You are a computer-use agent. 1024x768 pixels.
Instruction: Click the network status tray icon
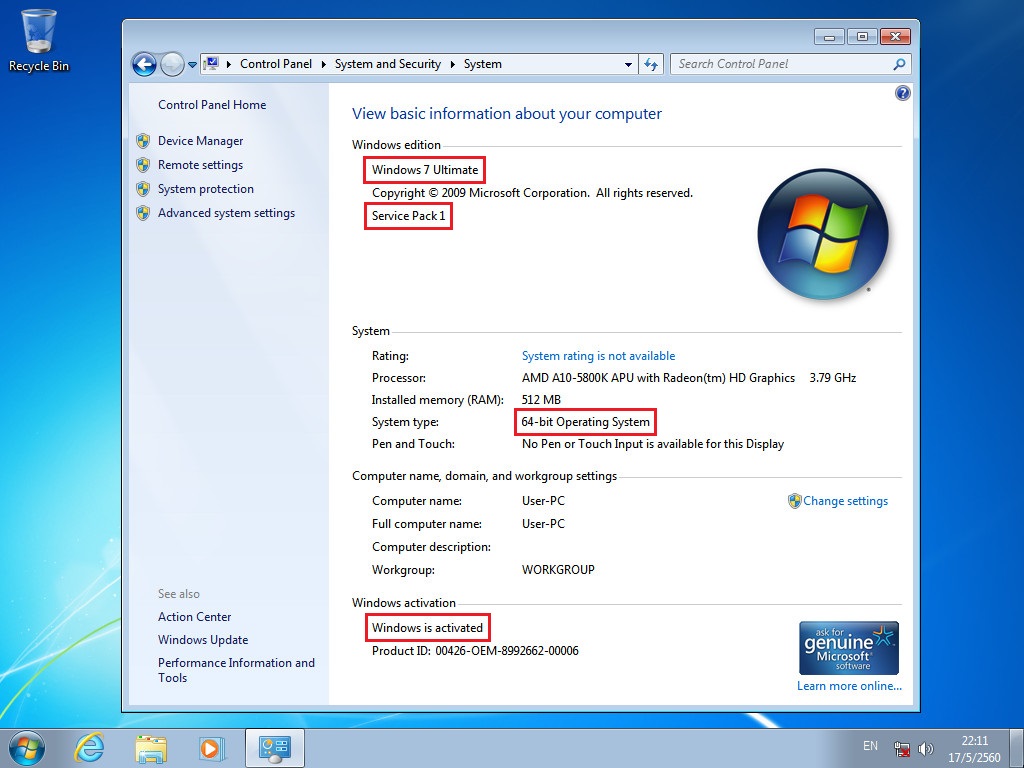coord(903,748)
